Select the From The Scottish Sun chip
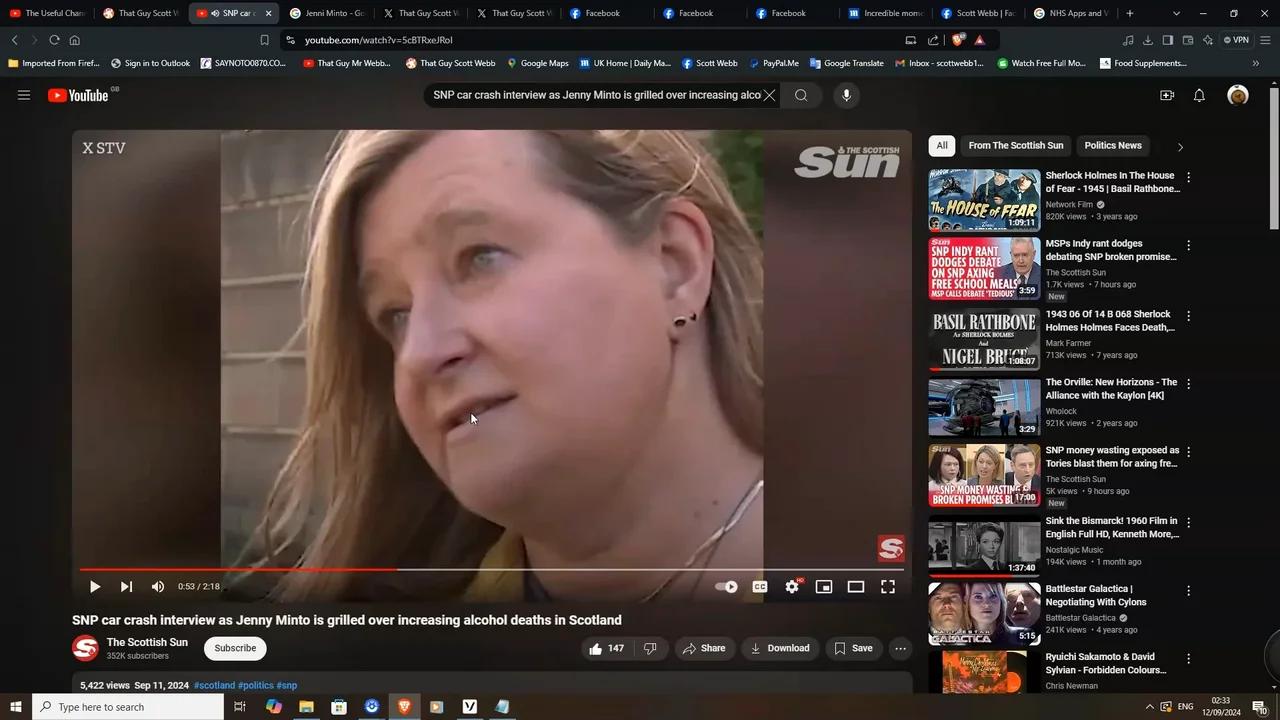 point(1015,145)
